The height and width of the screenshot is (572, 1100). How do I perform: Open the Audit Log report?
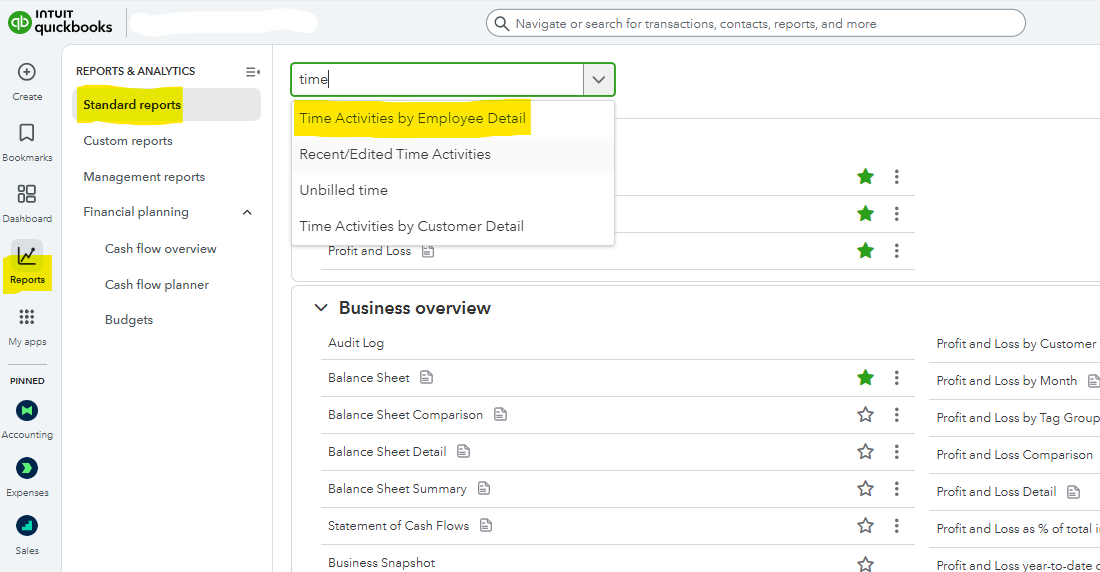(x=356, y=343)
